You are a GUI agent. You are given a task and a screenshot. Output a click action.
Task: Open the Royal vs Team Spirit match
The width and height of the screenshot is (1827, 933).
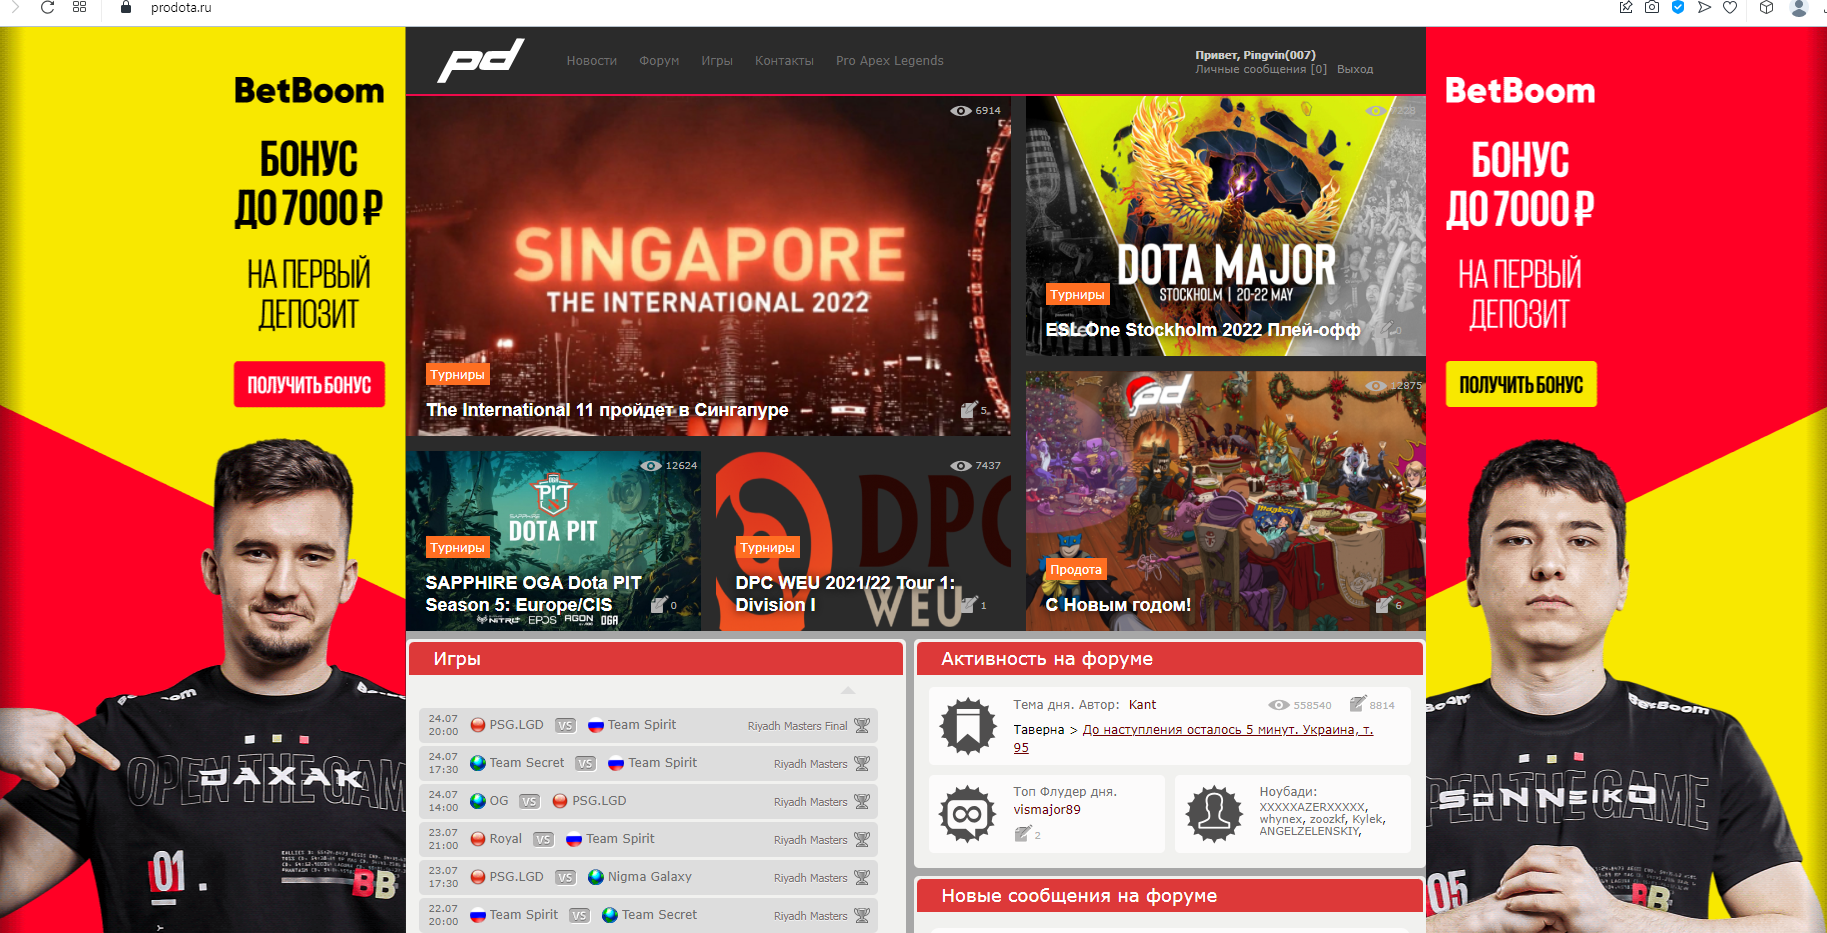click(648, 839)
